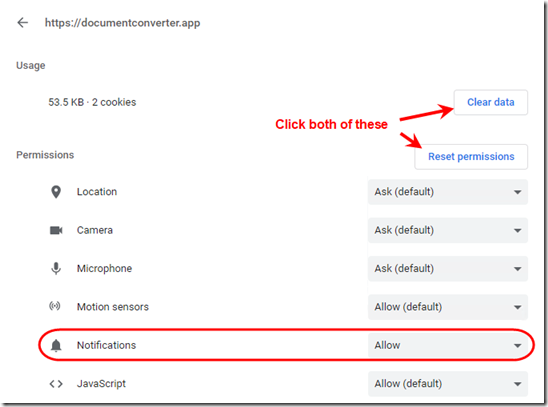This screenshot has width=548, height=407.
Task: Open the JavaScript permission dropdown
Action: [448, 384]
